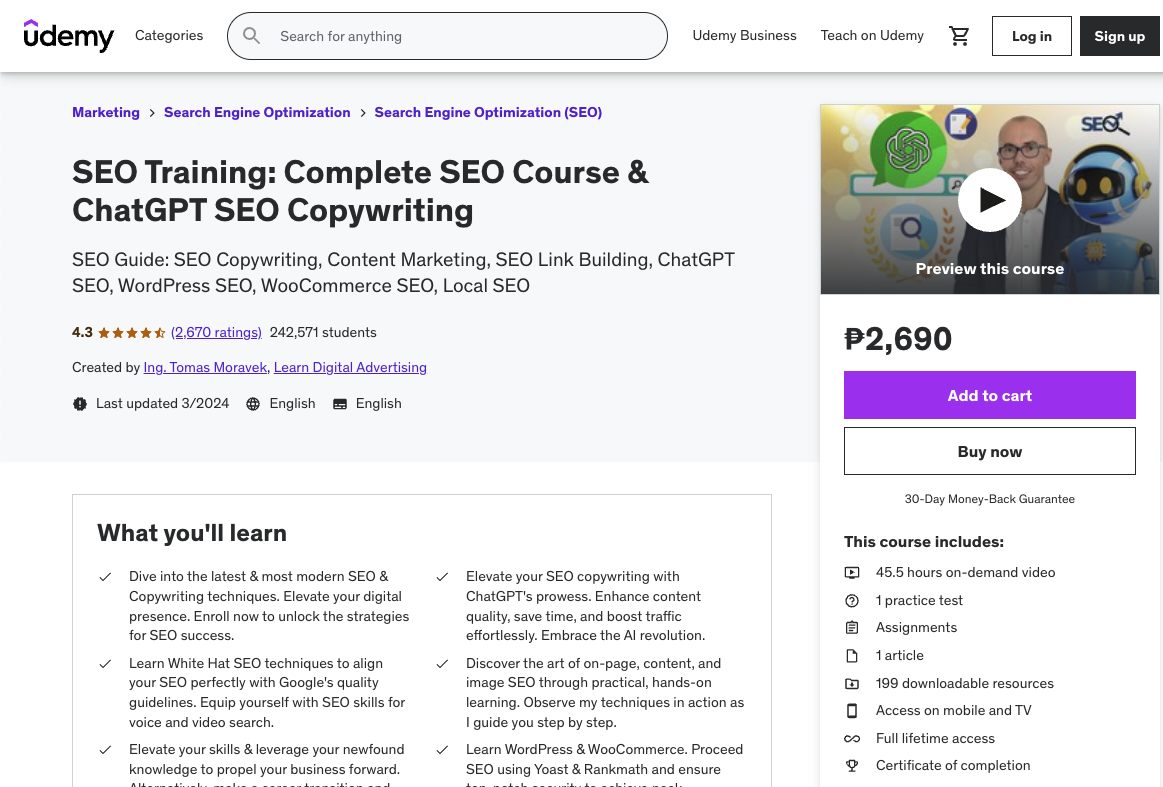Open Learn Digital Advertising instructor link
Image resolution: width=1163 pixels, height=787 pixels.
click(350, 367)
